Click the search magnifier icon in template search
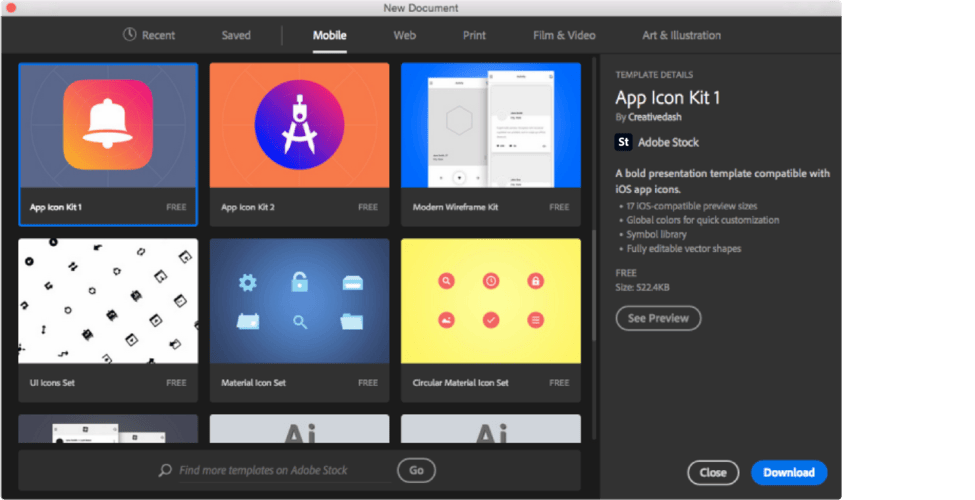This screenshot has height=500, width=975. pos(165,470)
